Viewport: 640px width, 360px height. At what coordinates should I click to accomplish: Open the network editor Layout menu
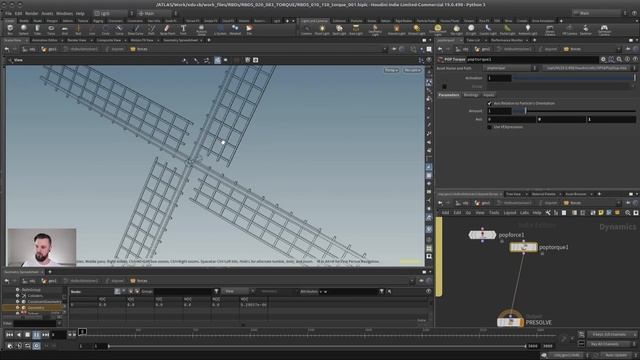tap(510, 213)
